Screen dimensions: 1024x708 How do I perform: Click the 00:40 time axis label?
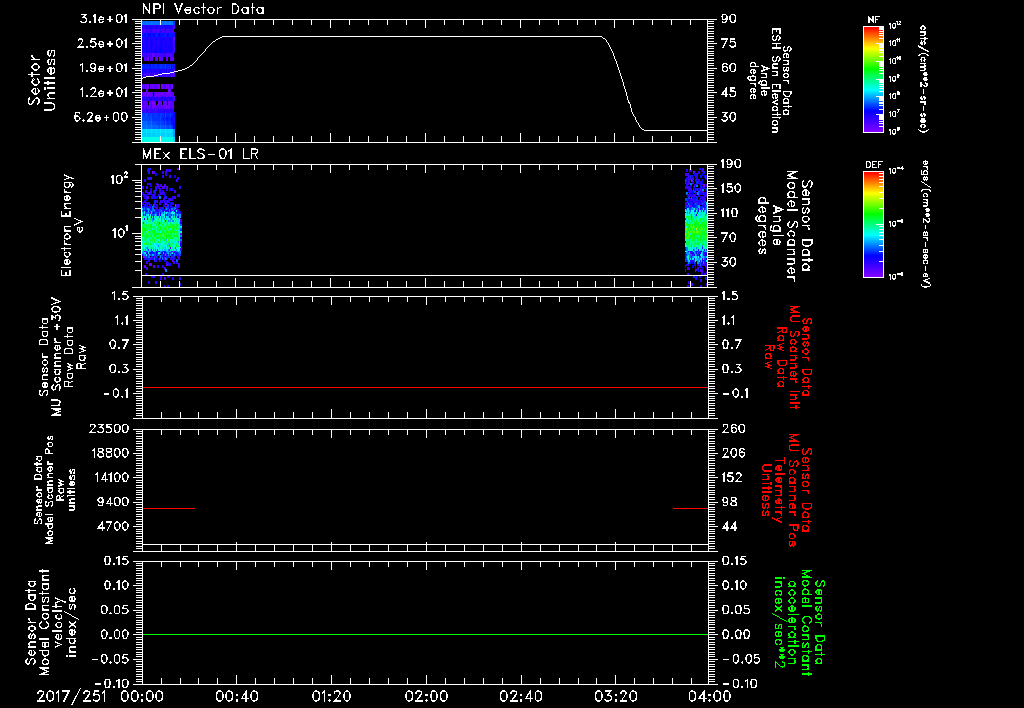point(236,696)
